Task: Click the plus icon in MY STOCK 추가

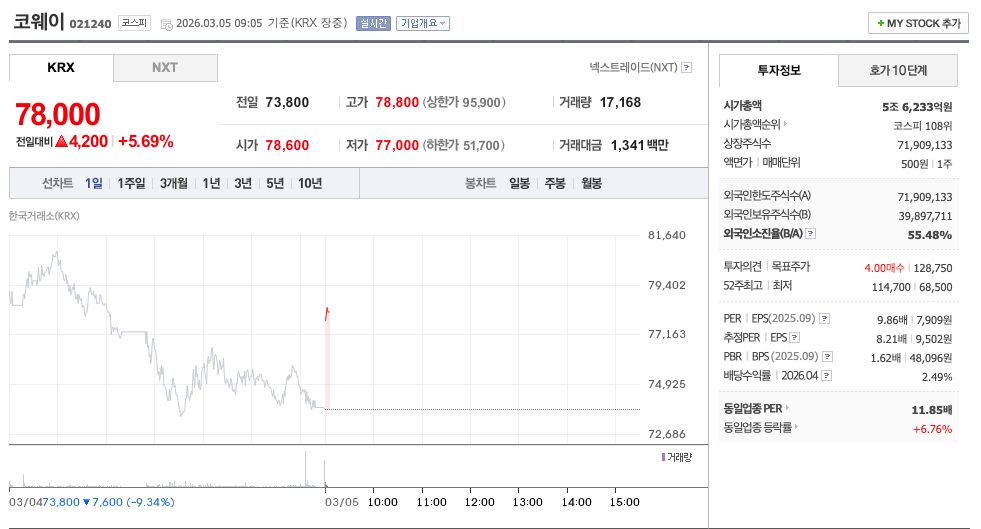Action: (881, 23)
